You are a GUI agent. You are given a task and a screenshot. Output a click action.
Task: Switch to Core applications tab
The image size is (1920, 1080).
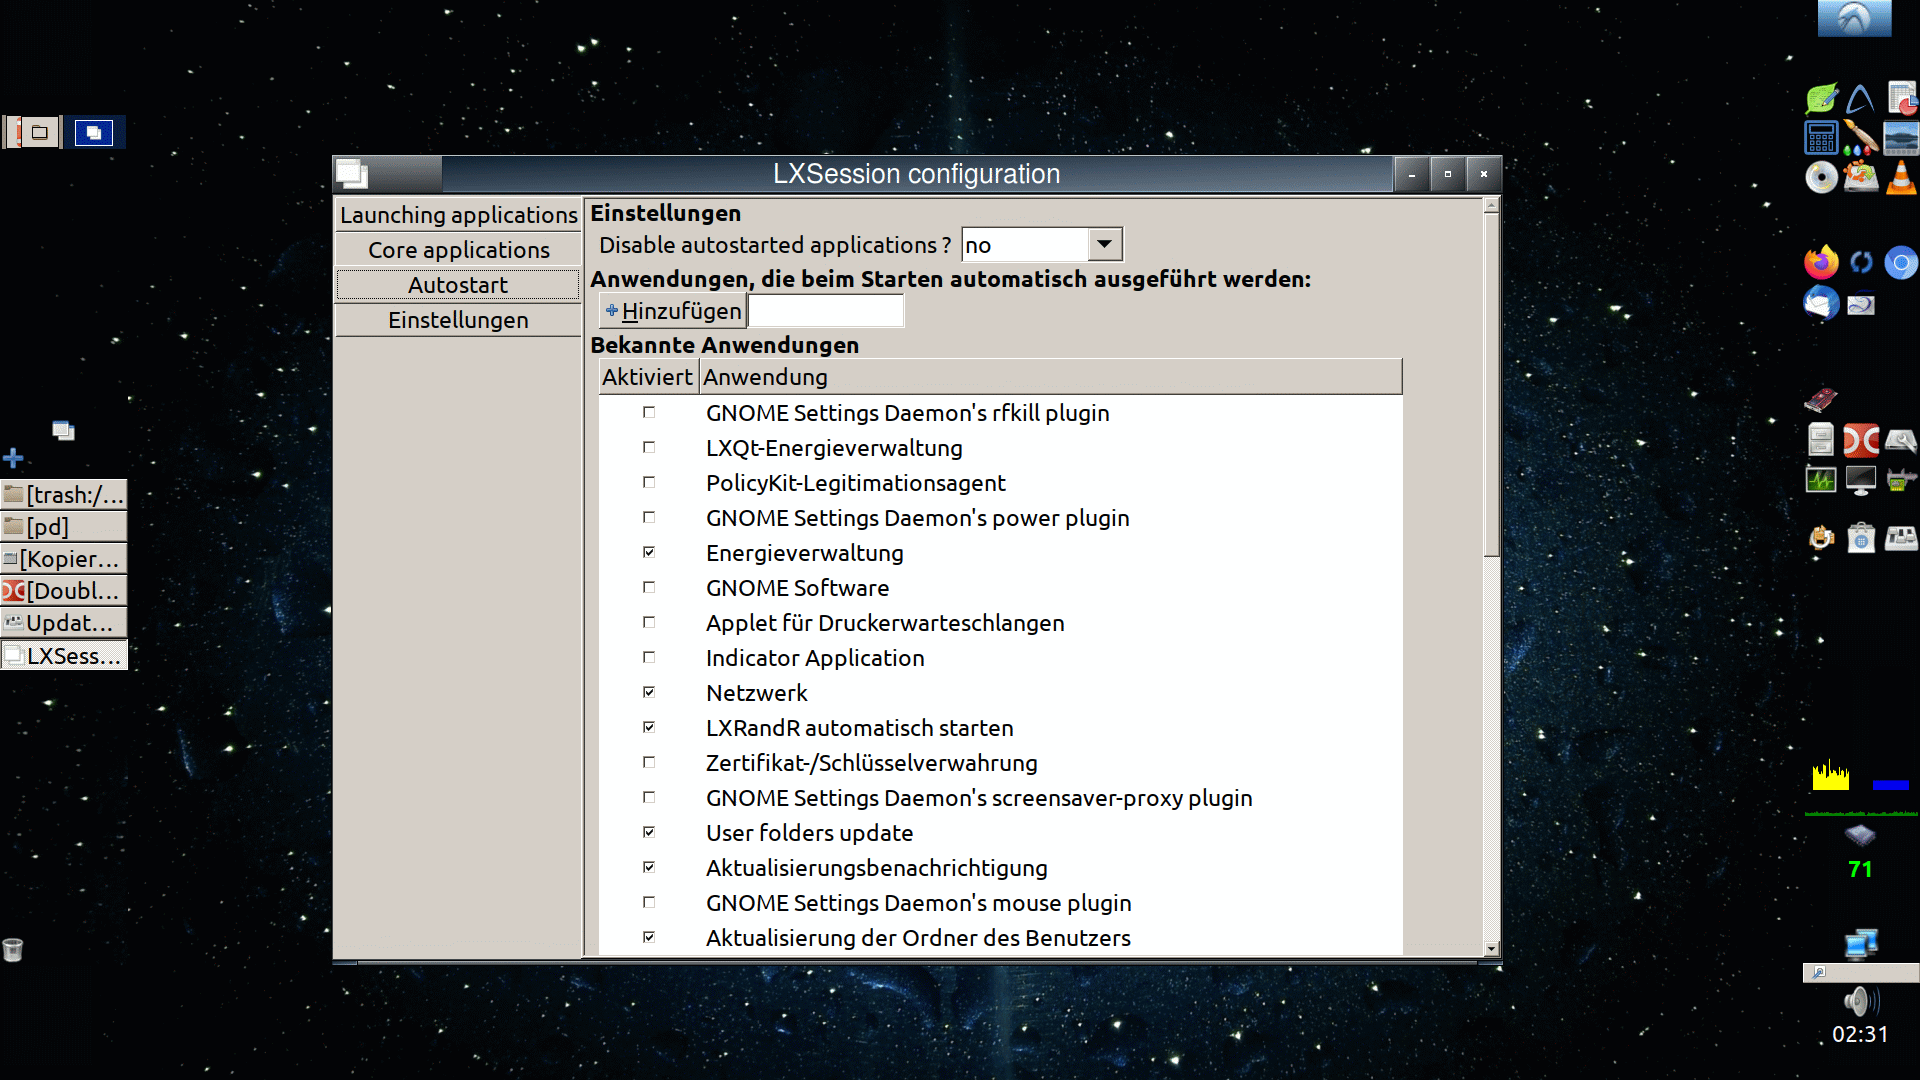point(458,250)
